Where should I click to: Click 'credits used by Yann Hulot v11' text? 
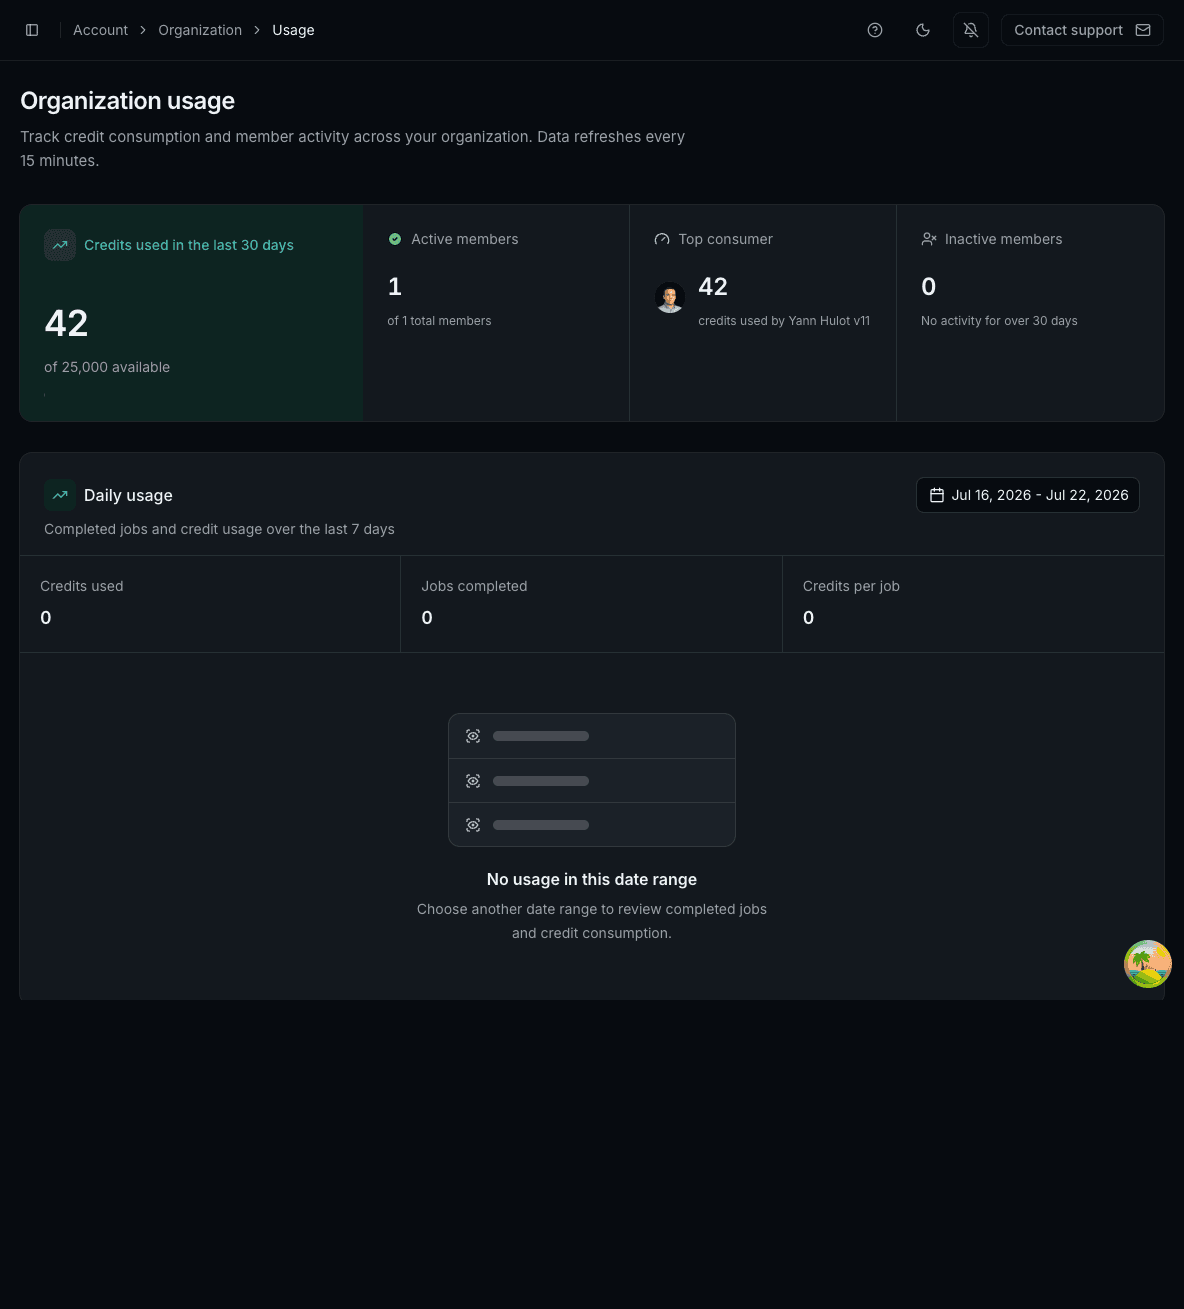pos(784,321)
